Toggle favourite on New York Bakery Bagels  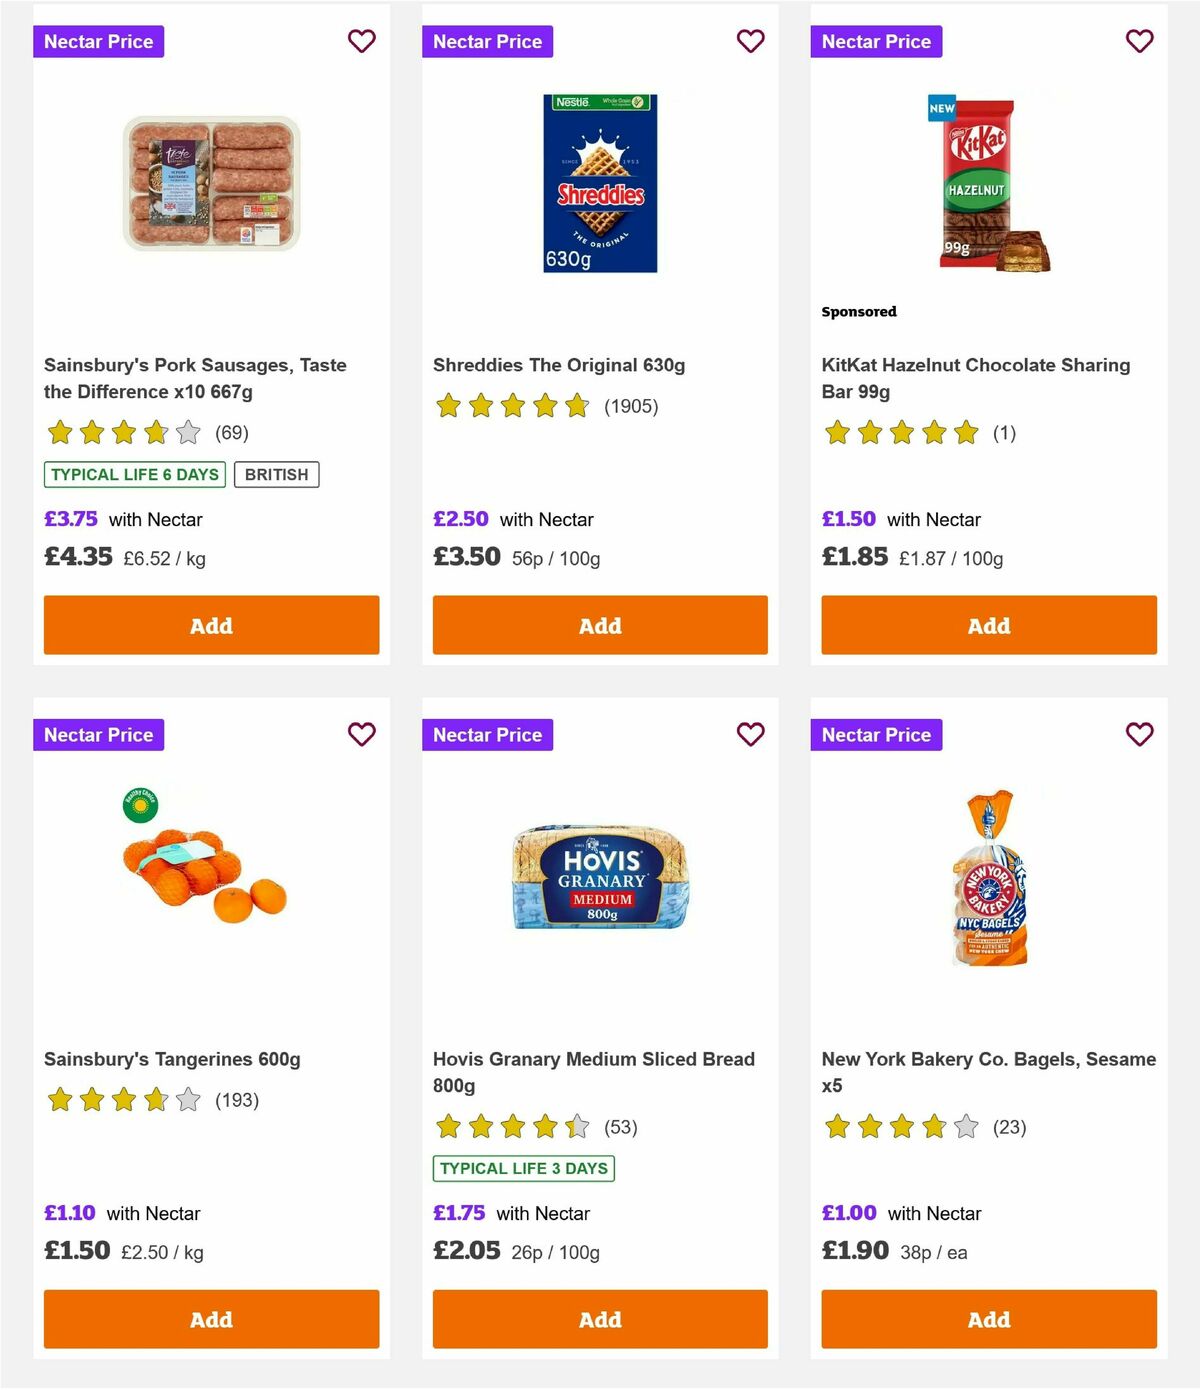(1139, 734)
